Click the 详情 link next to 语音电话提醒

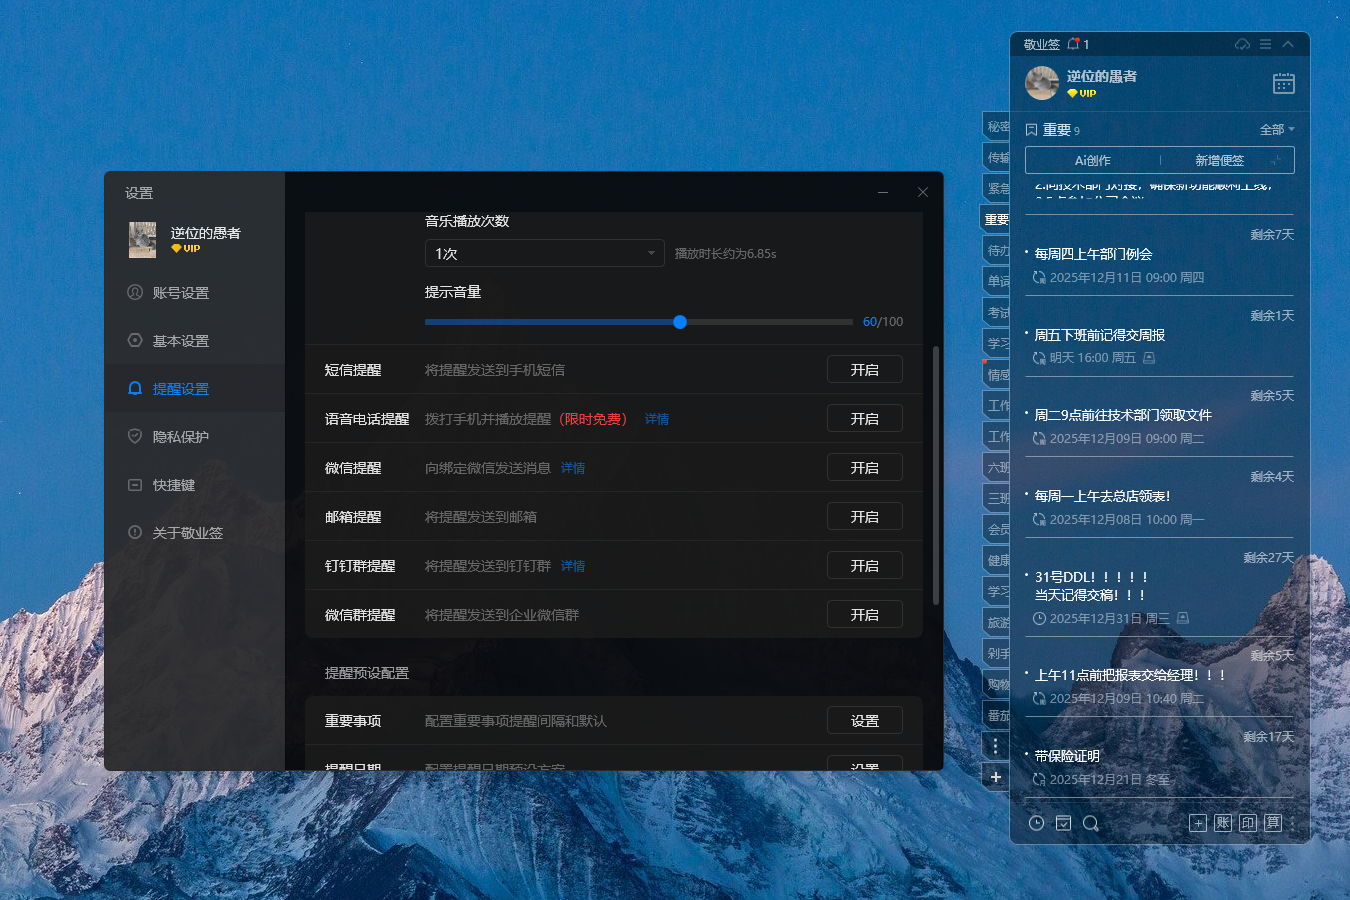(657, 418)
